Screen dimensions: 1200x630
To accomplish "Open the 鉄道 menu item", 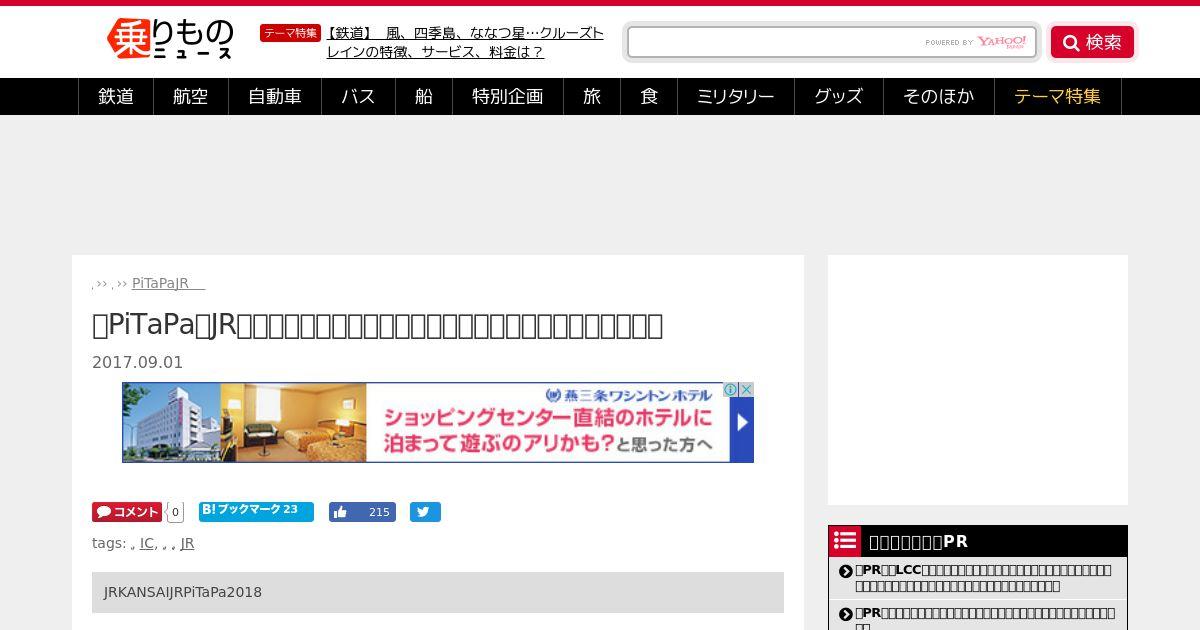I will (x=116, y=96).
